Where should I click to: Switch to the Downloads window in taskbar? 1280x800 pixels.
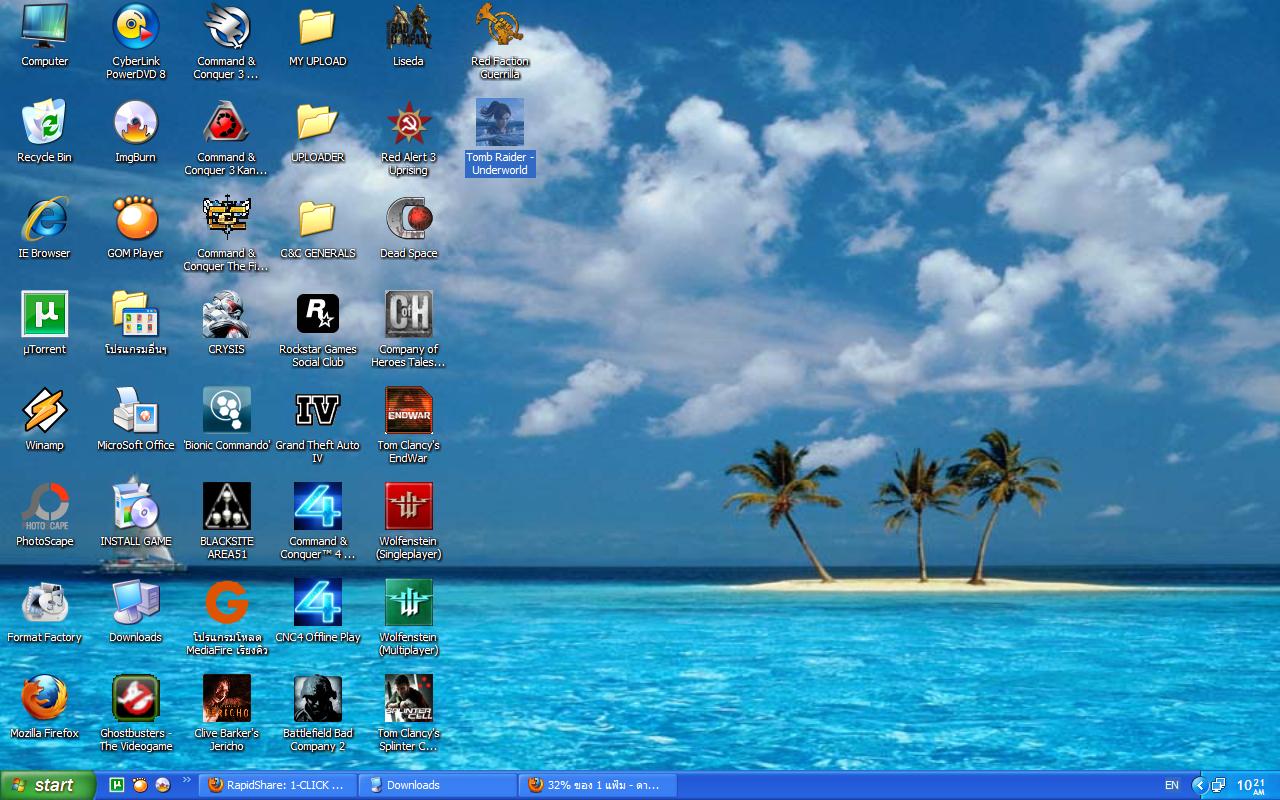pos(438,785)
